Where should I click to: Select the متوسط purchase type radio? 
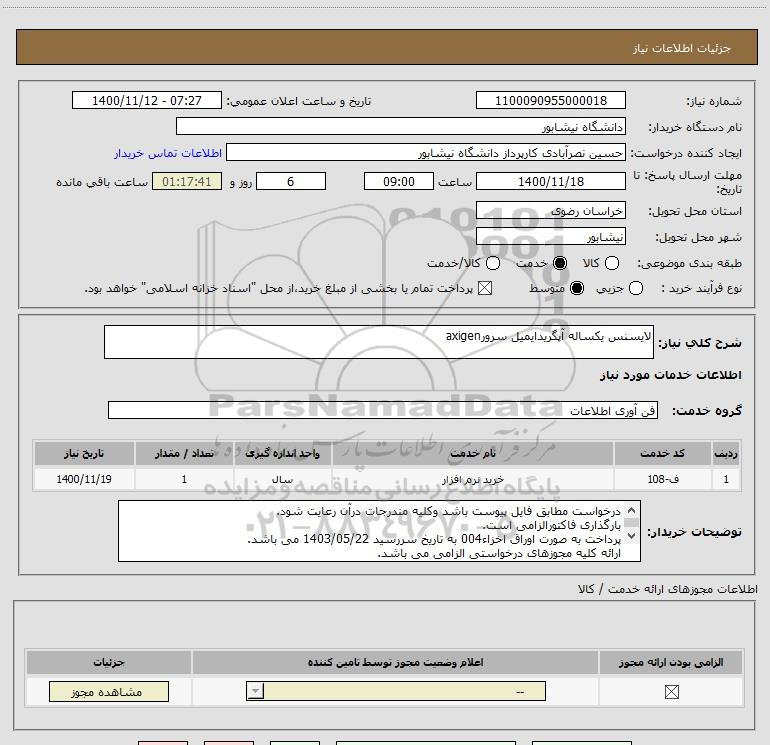(577, 288)
